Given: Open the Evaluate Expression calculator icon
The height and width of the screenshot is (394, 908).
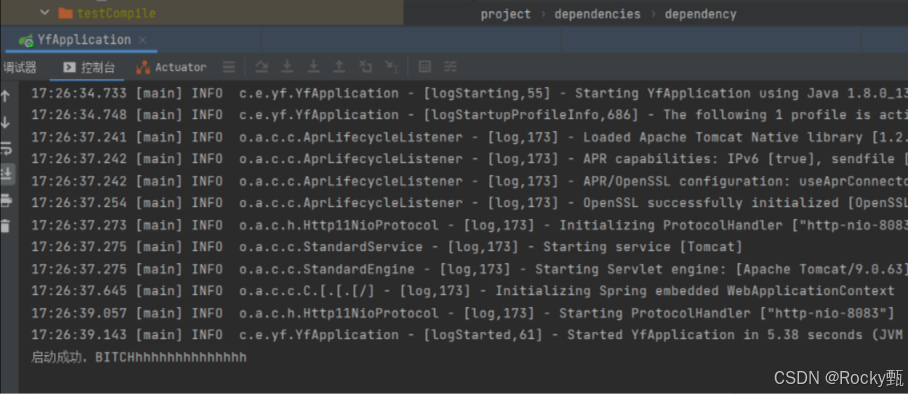Looking at the screenshot, I should pos(424,67).
